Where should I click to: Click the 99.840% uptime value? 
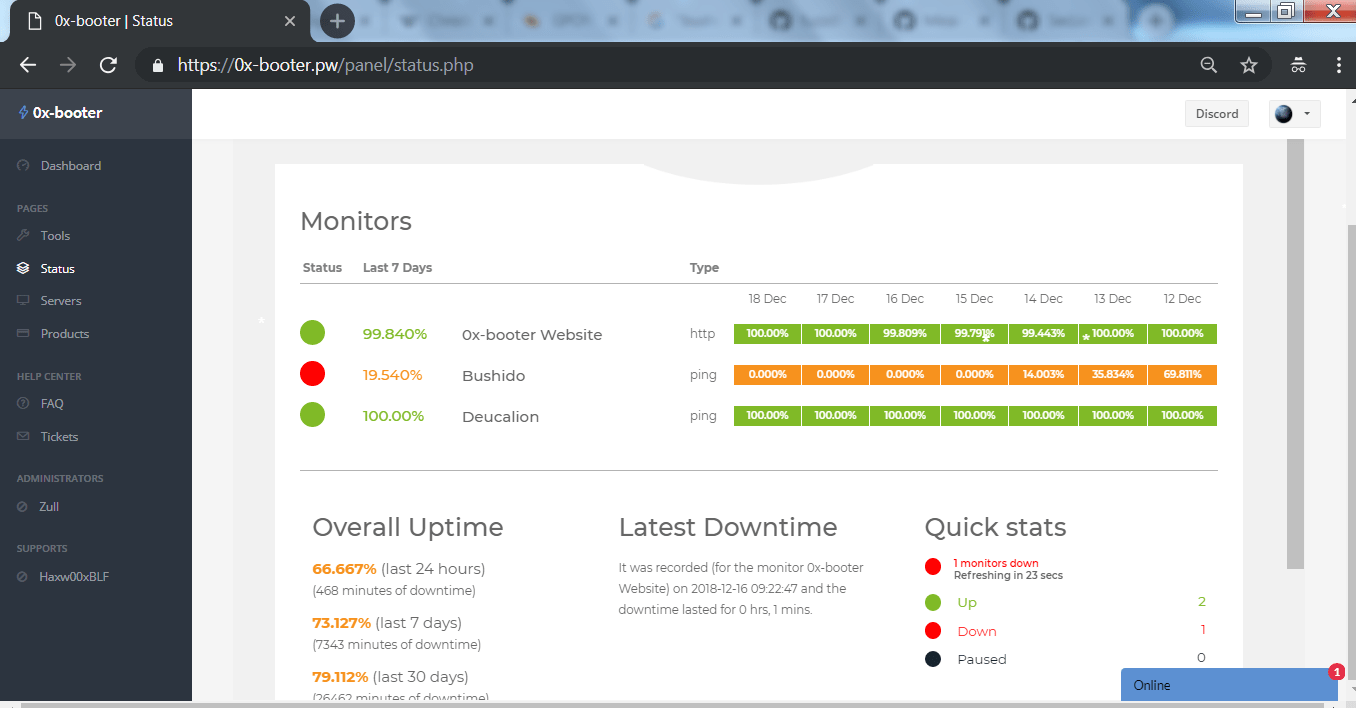coord(395,334)
